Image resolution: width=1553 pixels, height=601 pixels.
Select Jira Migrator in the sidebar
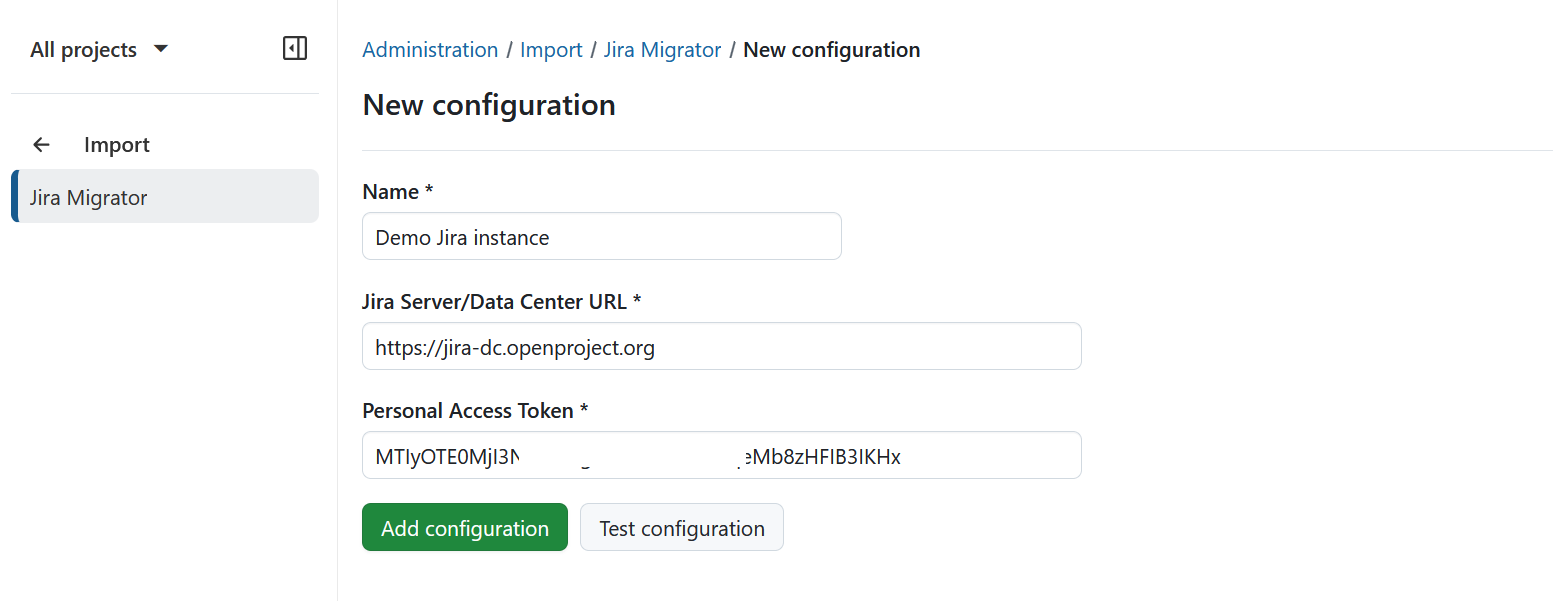[x=165, y=196]
